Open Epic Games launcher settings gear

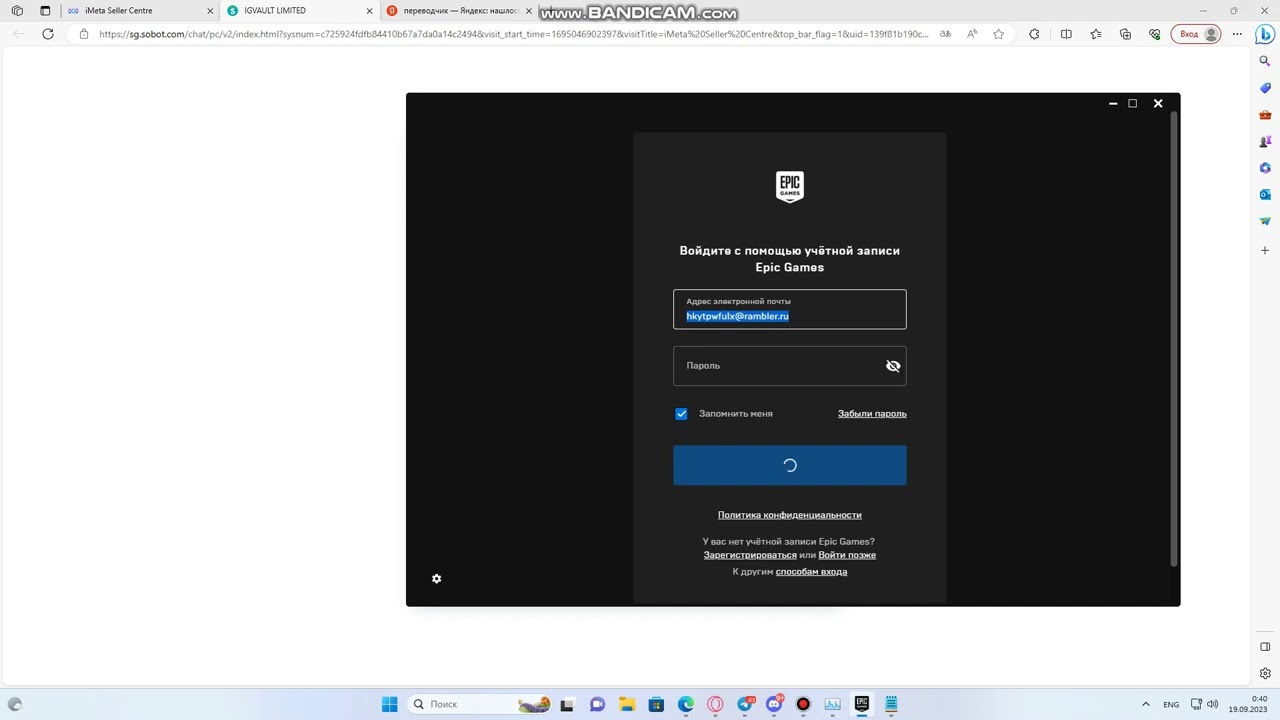click(x=436, y=579)
